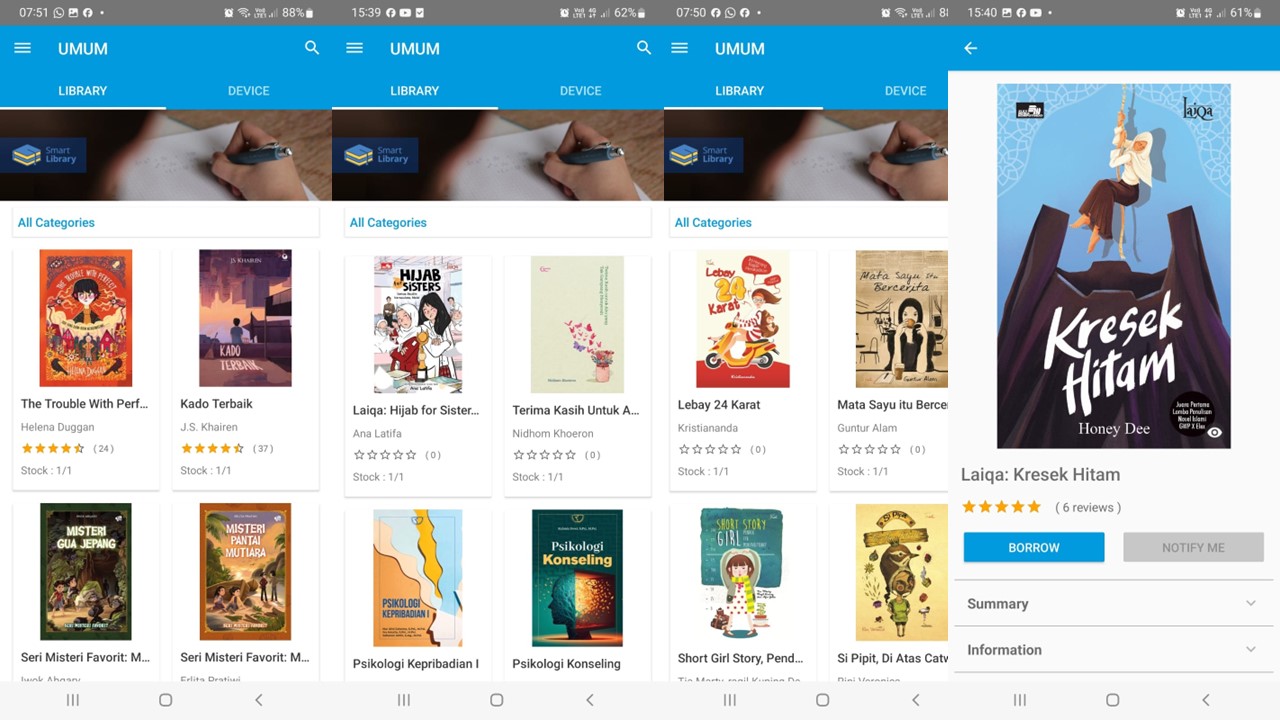
Task: Open Psikologi Konseling book cover
Action: 577,578
